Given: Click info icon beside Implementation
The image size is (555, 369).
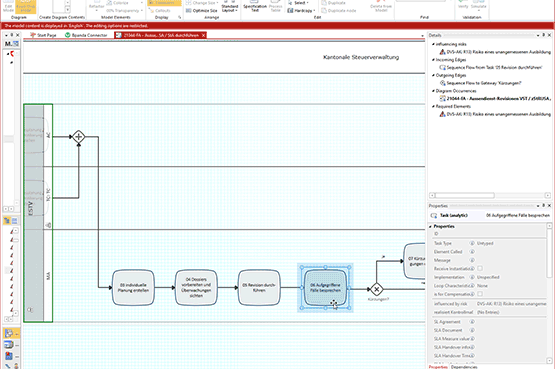Looking at the screenshot, I should [472, 277].
